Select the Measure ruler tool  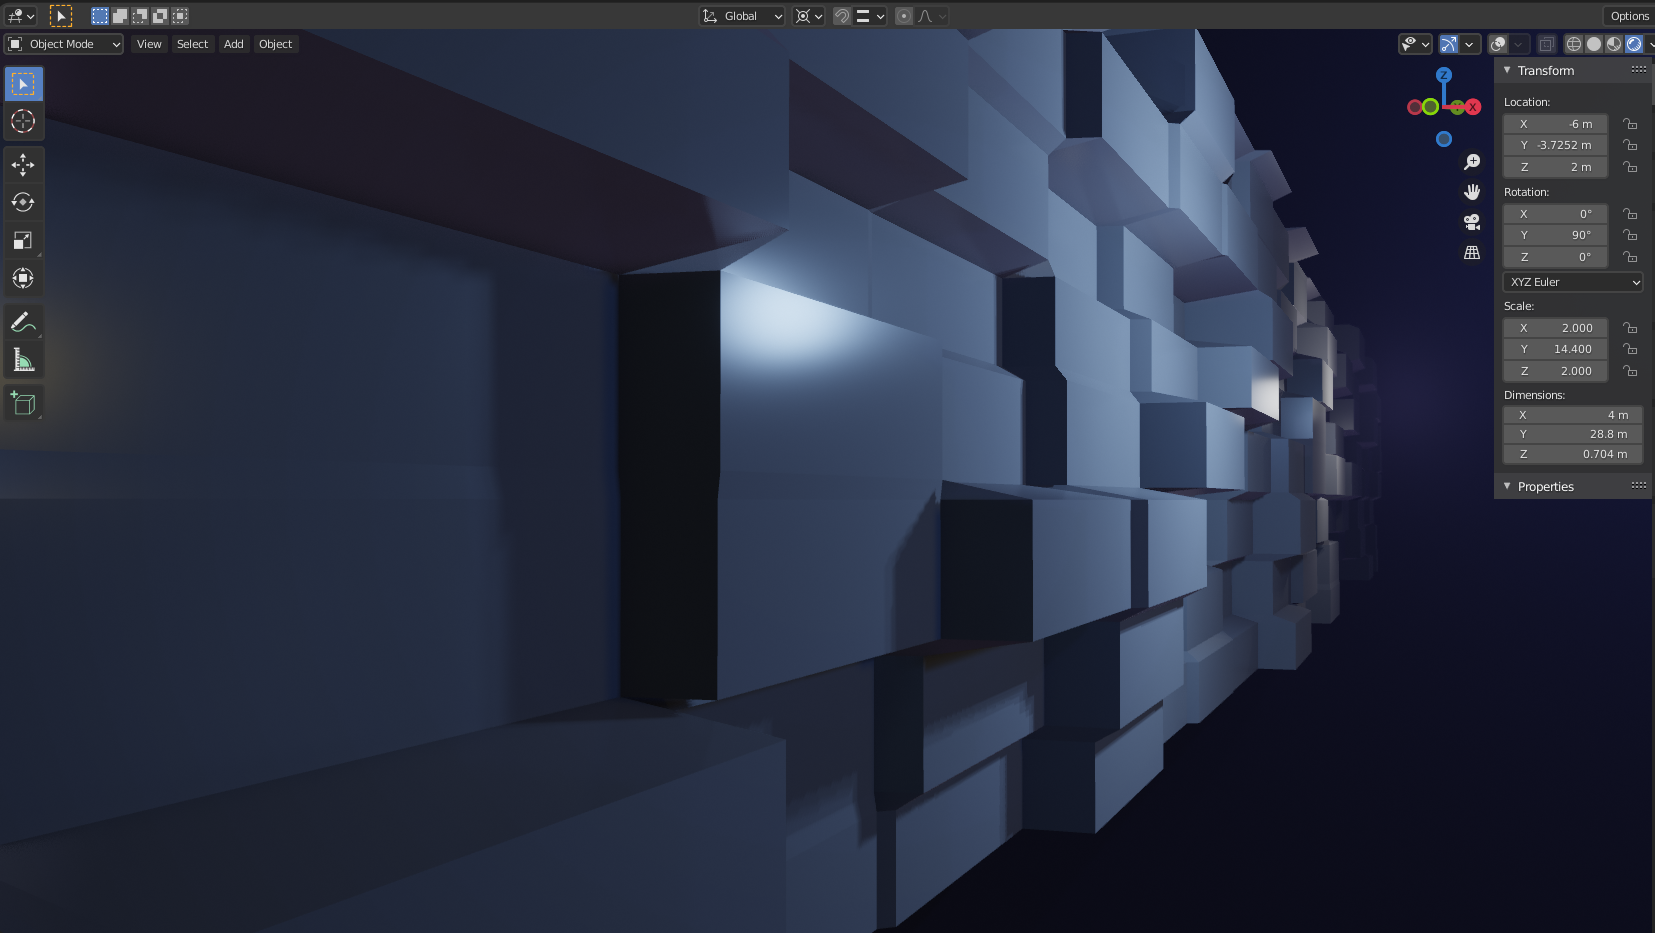(x=23, y=360)
